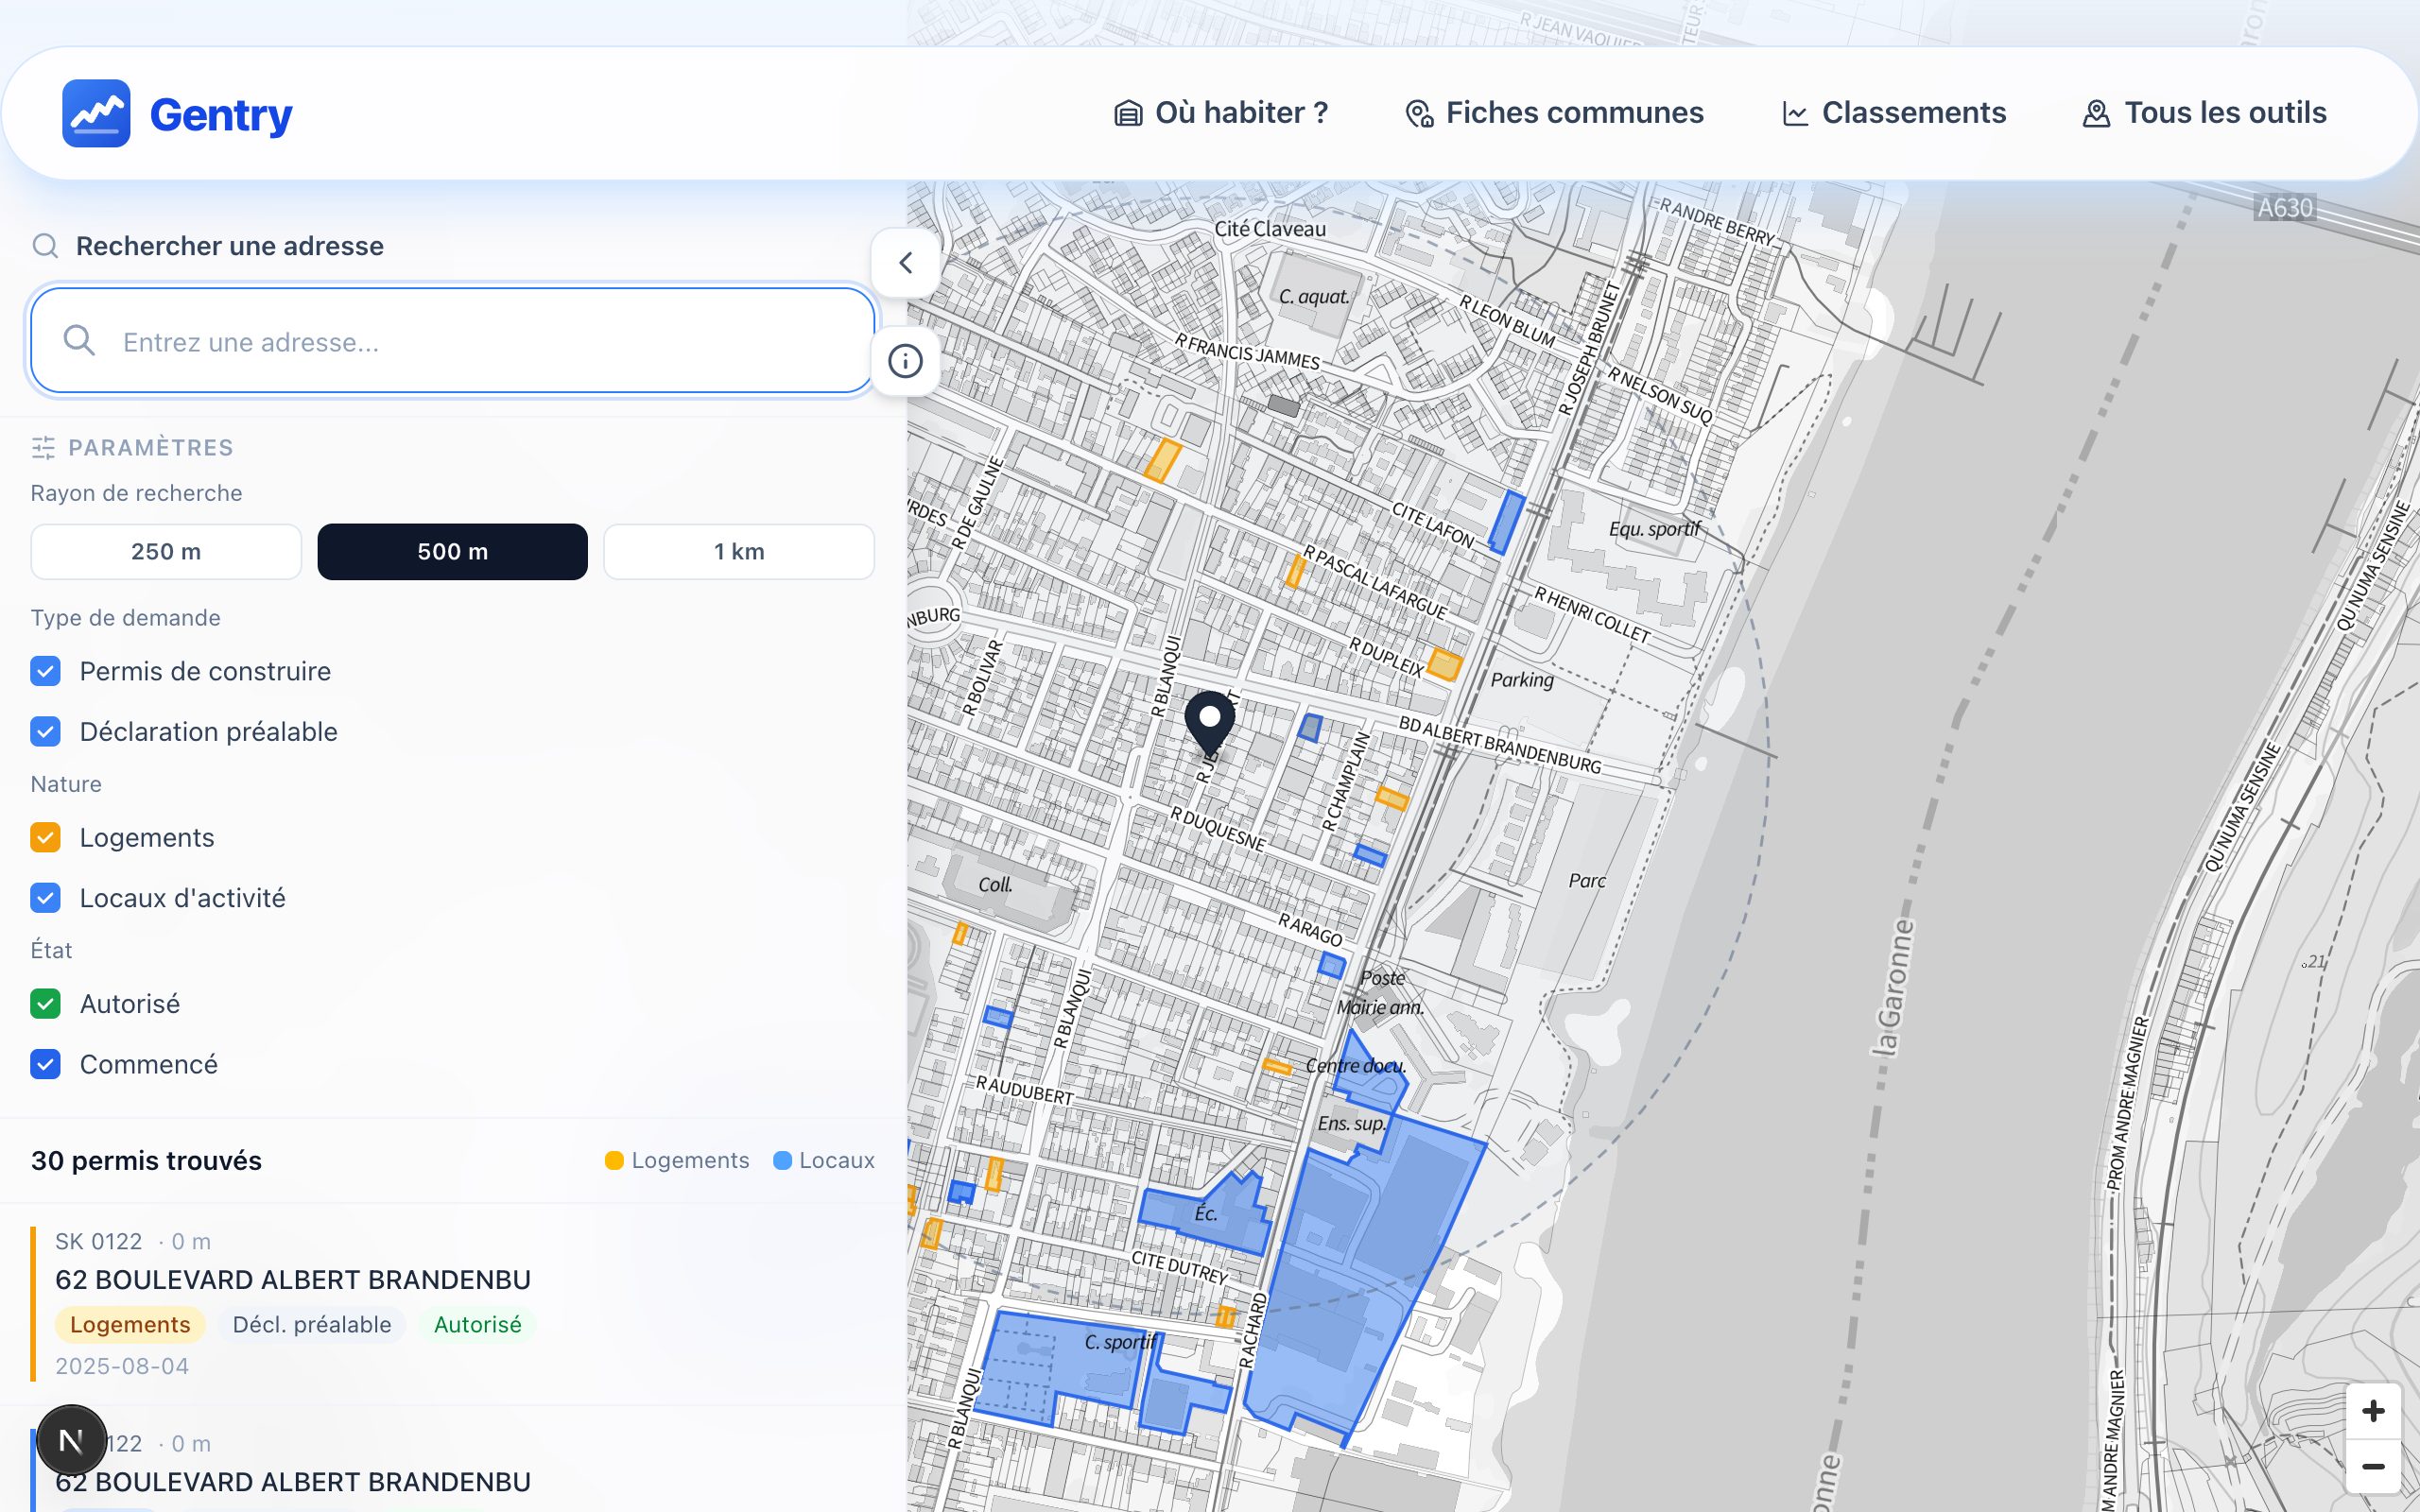
Task: Focus the address search field
Action: pyautogui.click(x=453, y=341)
